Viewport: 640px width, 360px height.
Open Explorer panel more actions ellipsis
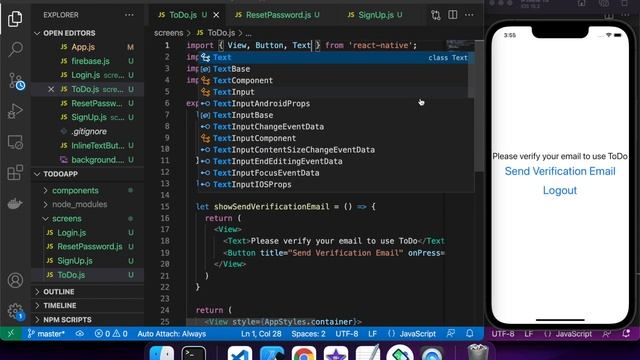[129, 15]
